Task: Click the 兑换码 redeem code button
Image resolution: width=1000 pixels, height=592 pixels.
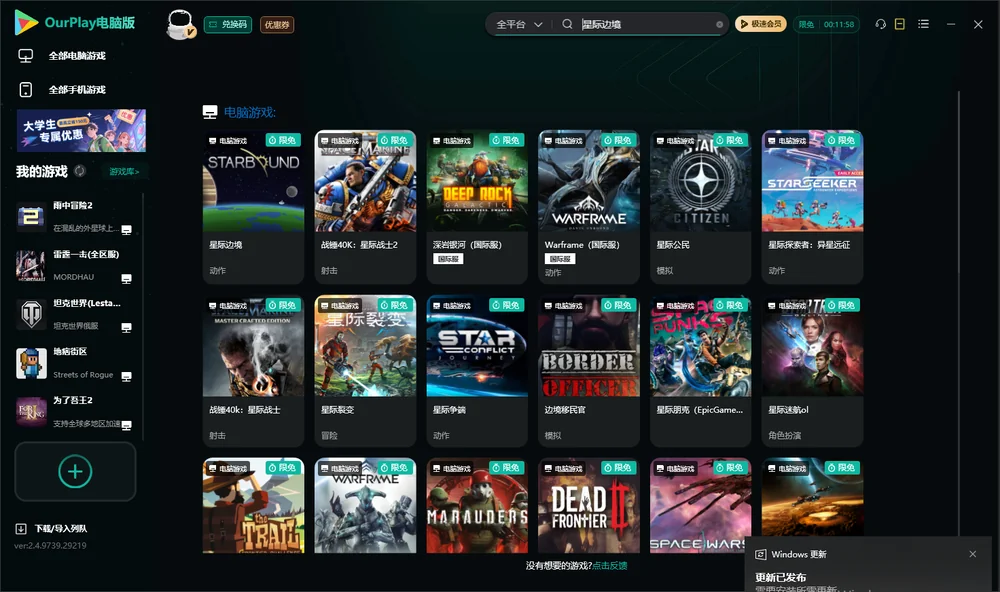Action: pyautogui.click(x=228, y=24)
